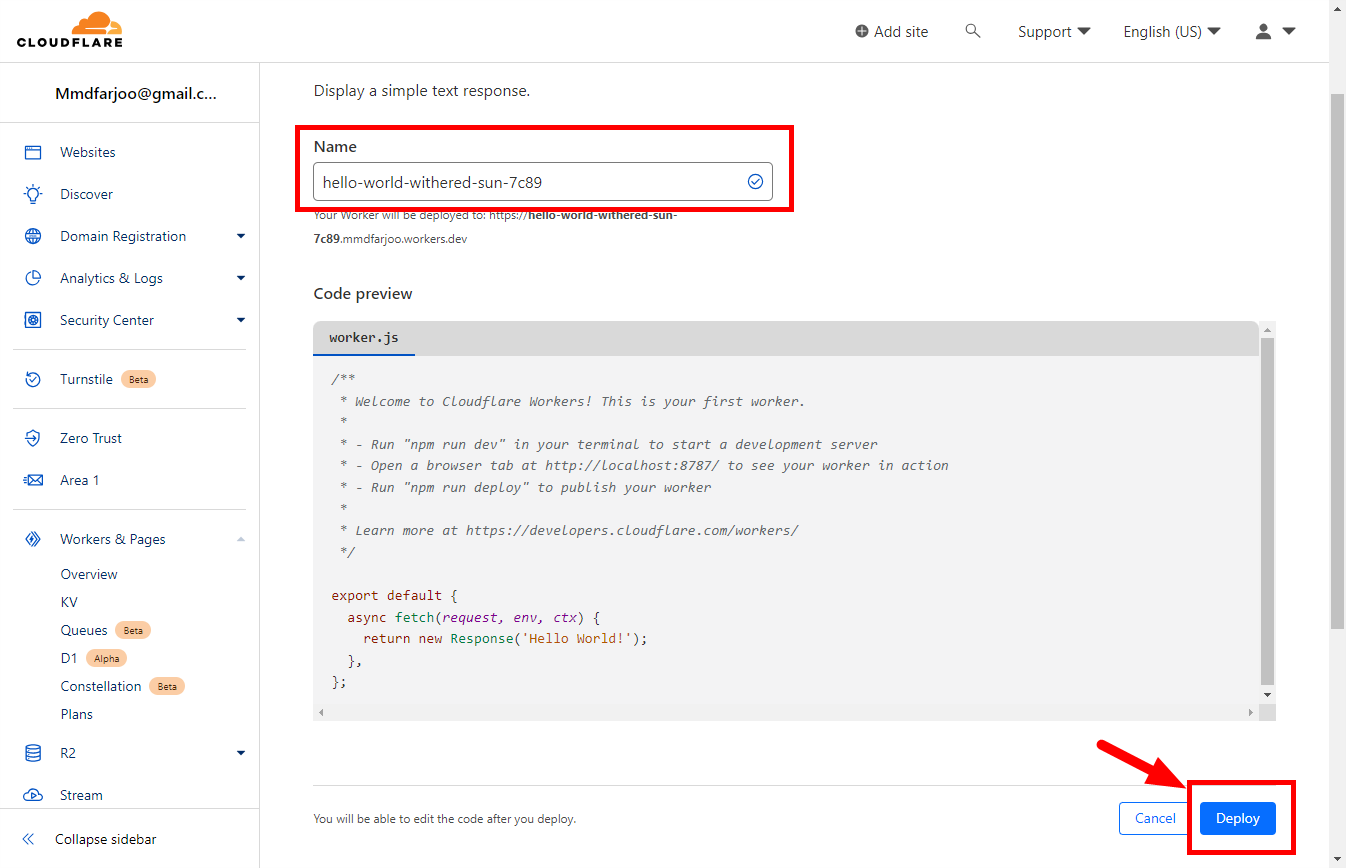1346x868 pixels.
Task: Expand the Support dropdown
Action: pos(1053,32)
